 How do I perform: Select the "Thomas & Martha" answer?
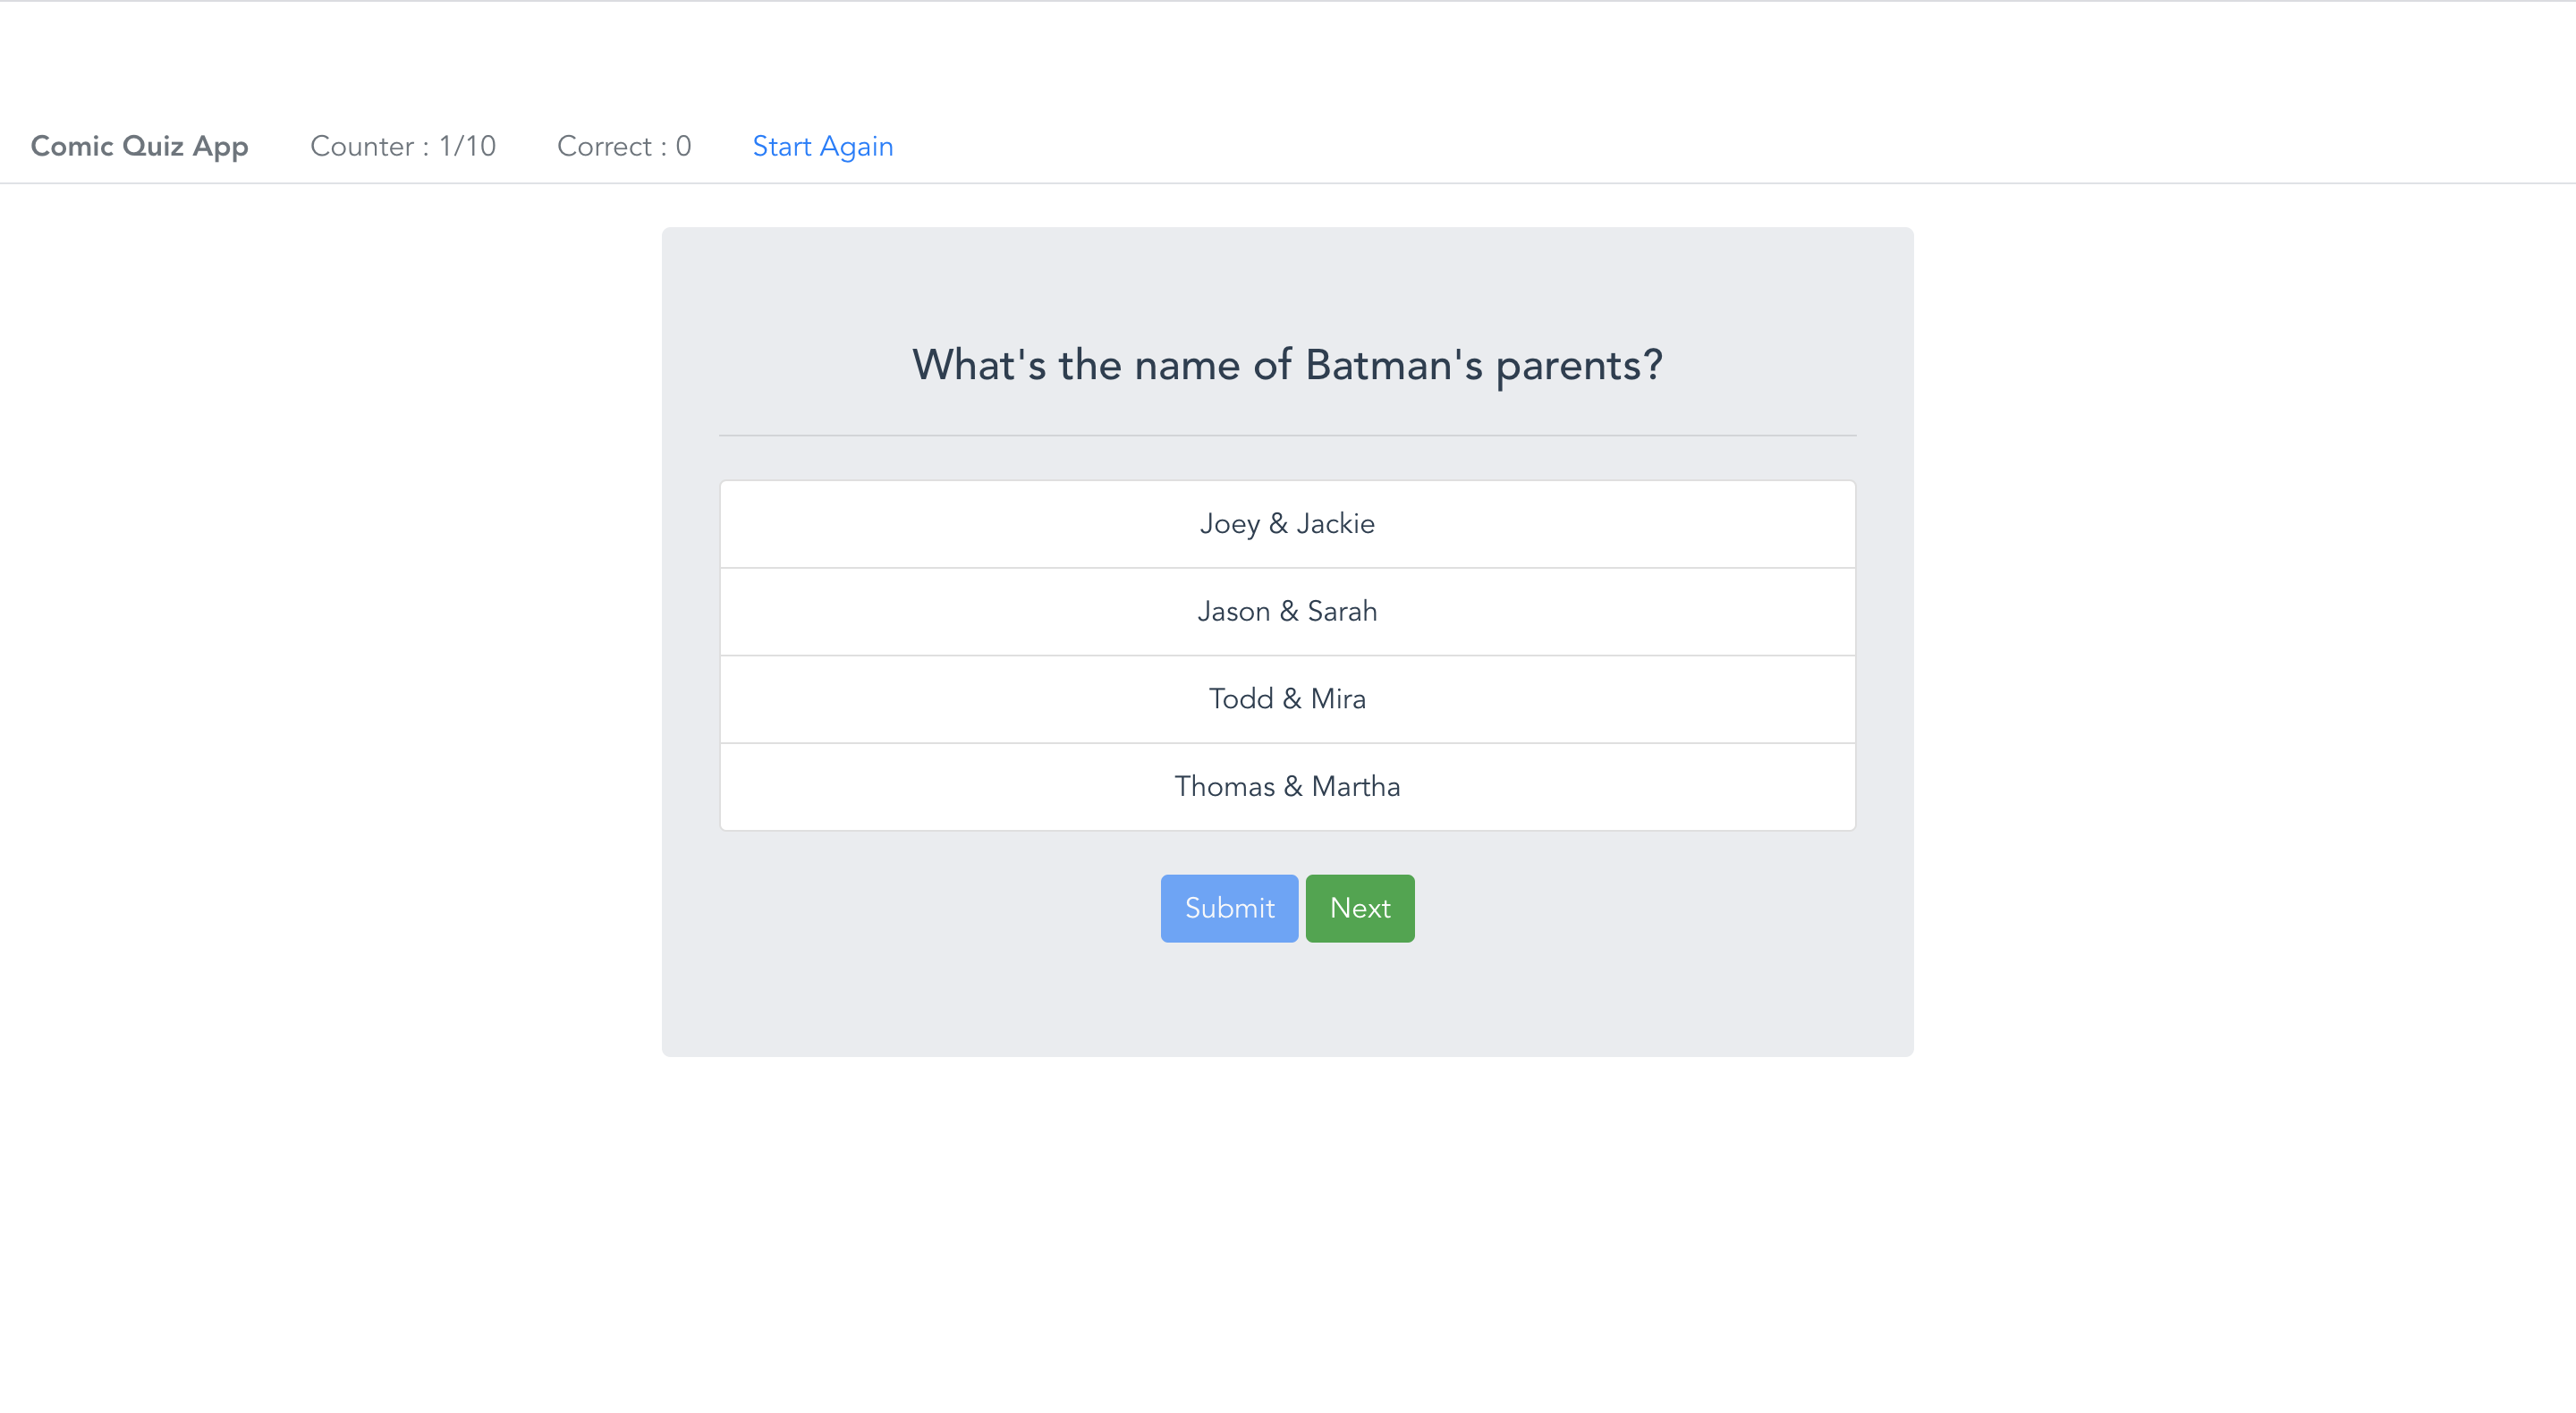point(1287,786)
